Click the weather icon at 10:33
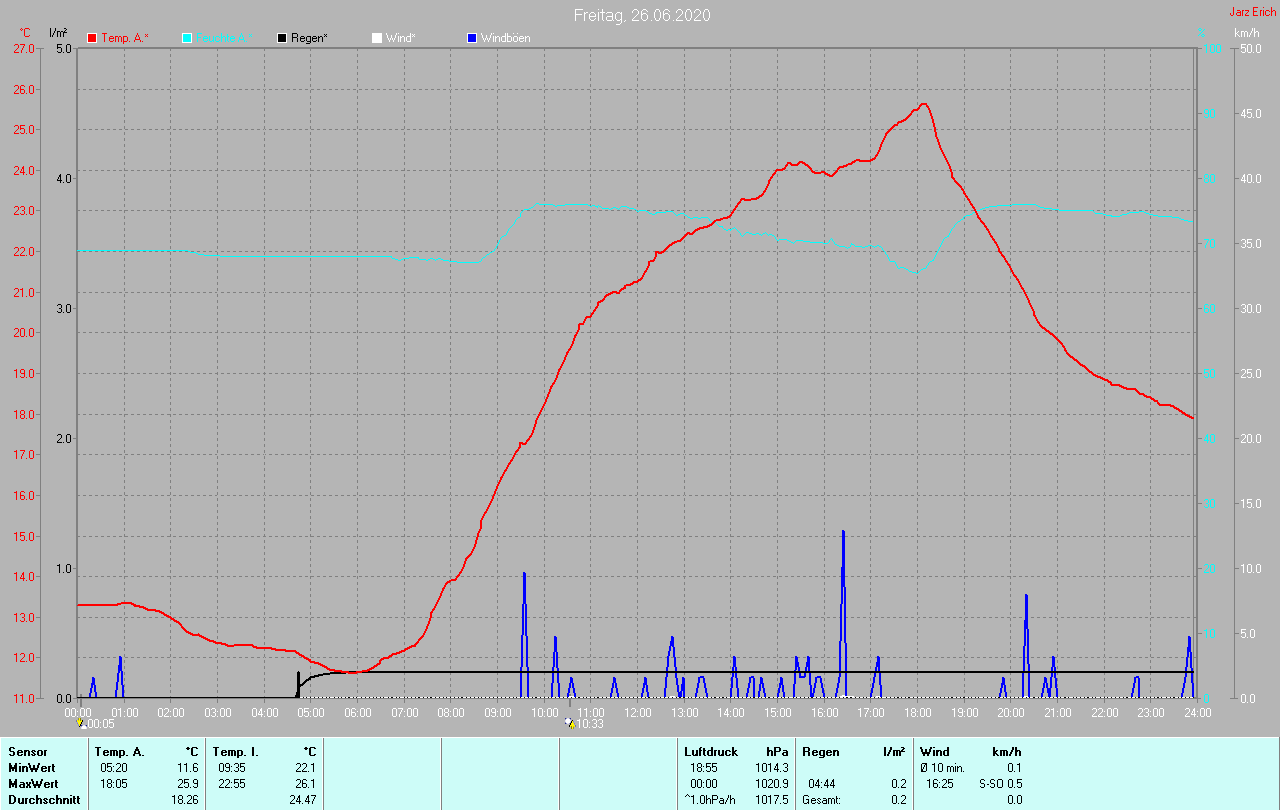Image resolution: width=1280 pixels, height=810 pixels. (569, 723)
